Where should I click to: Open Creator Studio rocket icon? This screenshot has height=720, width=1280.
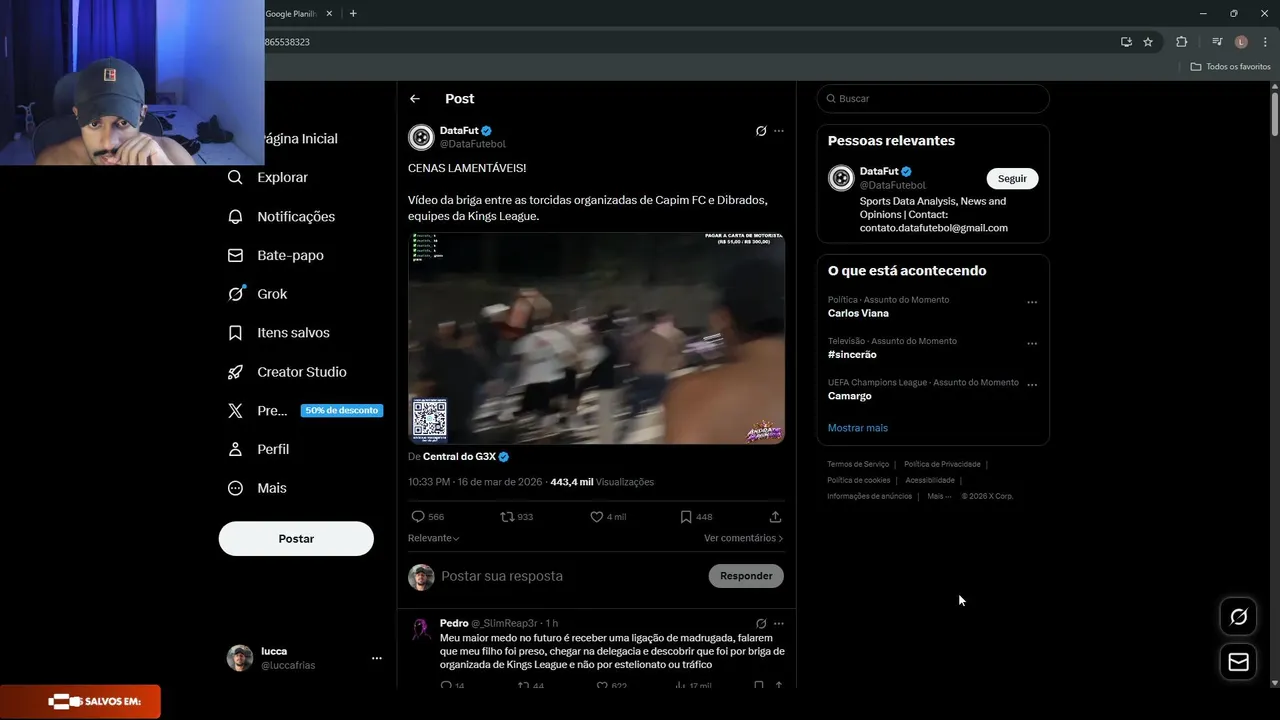[x=235, y=372]
